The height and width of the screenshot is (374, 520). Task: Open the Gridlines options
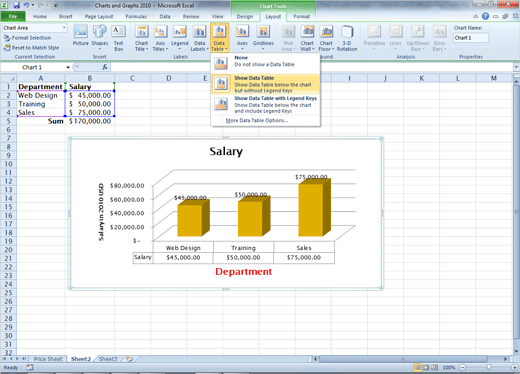coord(263,38)
